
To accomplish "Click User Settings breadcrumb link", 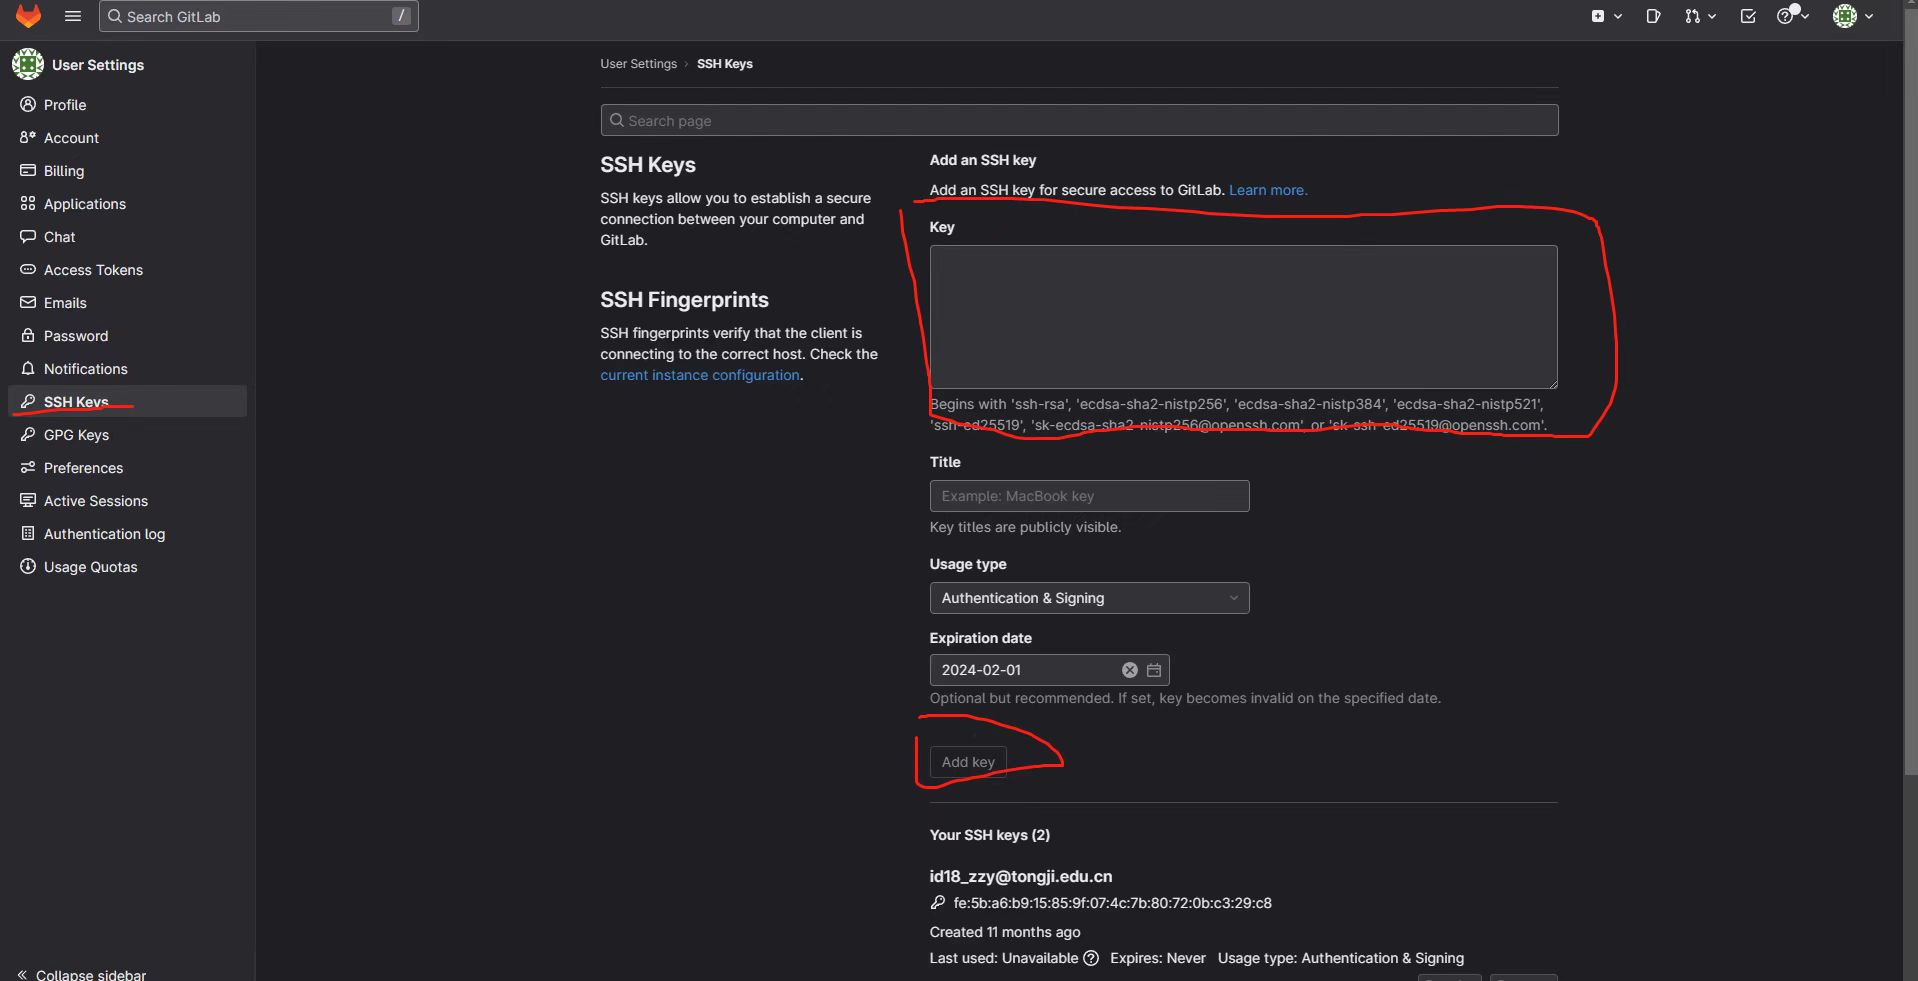I will coord(638,64).
